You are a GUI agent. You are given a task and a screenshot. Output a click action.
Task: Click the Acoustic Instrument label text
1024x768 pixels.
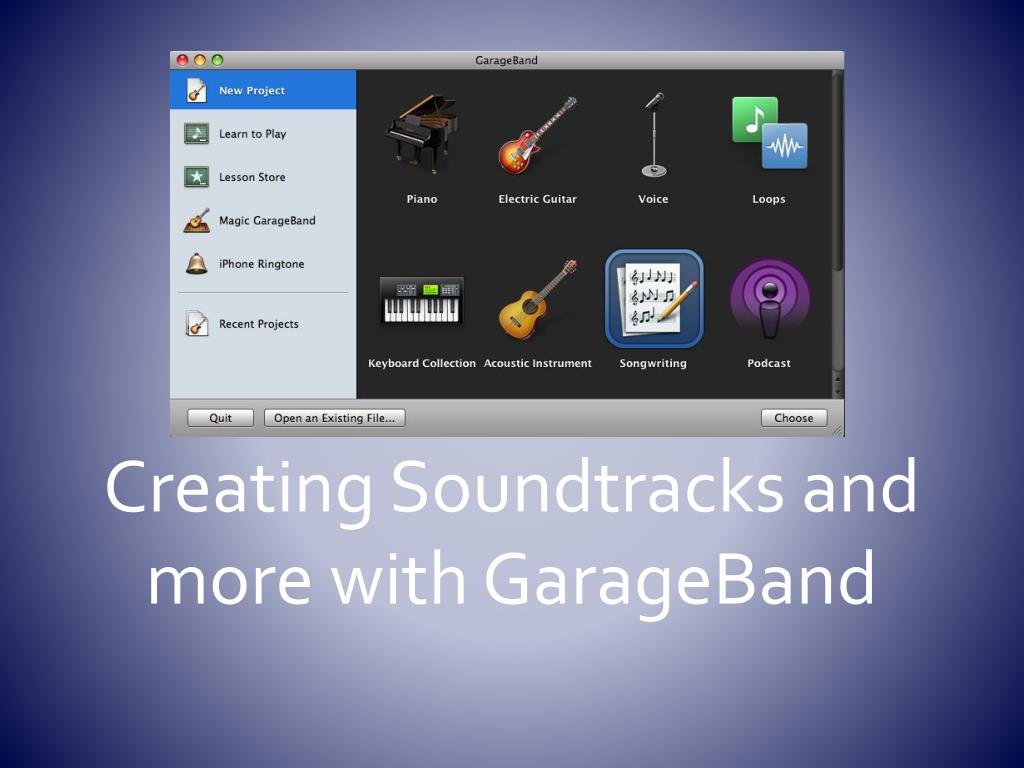(x=537, y=363)
